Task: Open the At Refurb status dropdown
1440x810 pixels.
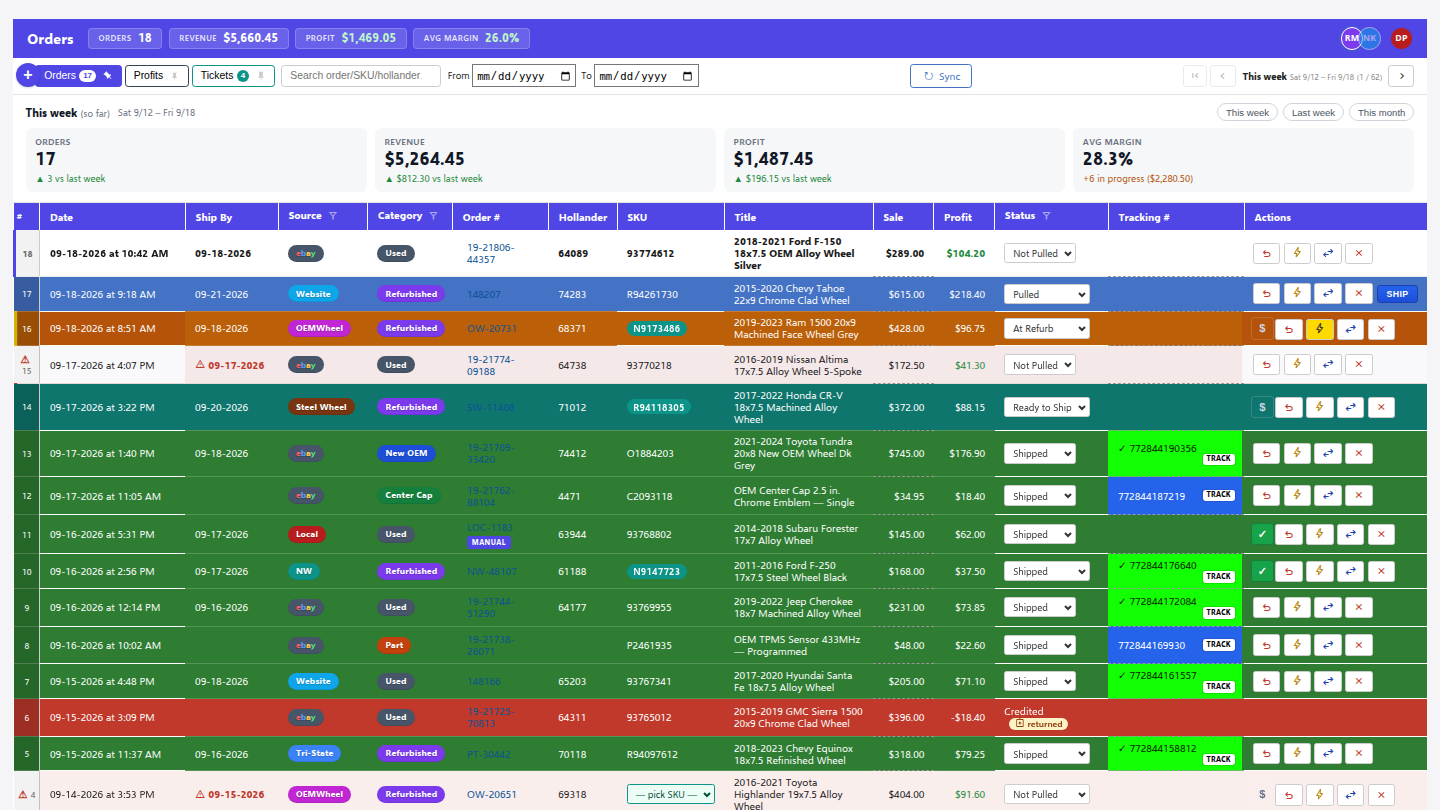Action: tap(1047, 328)
